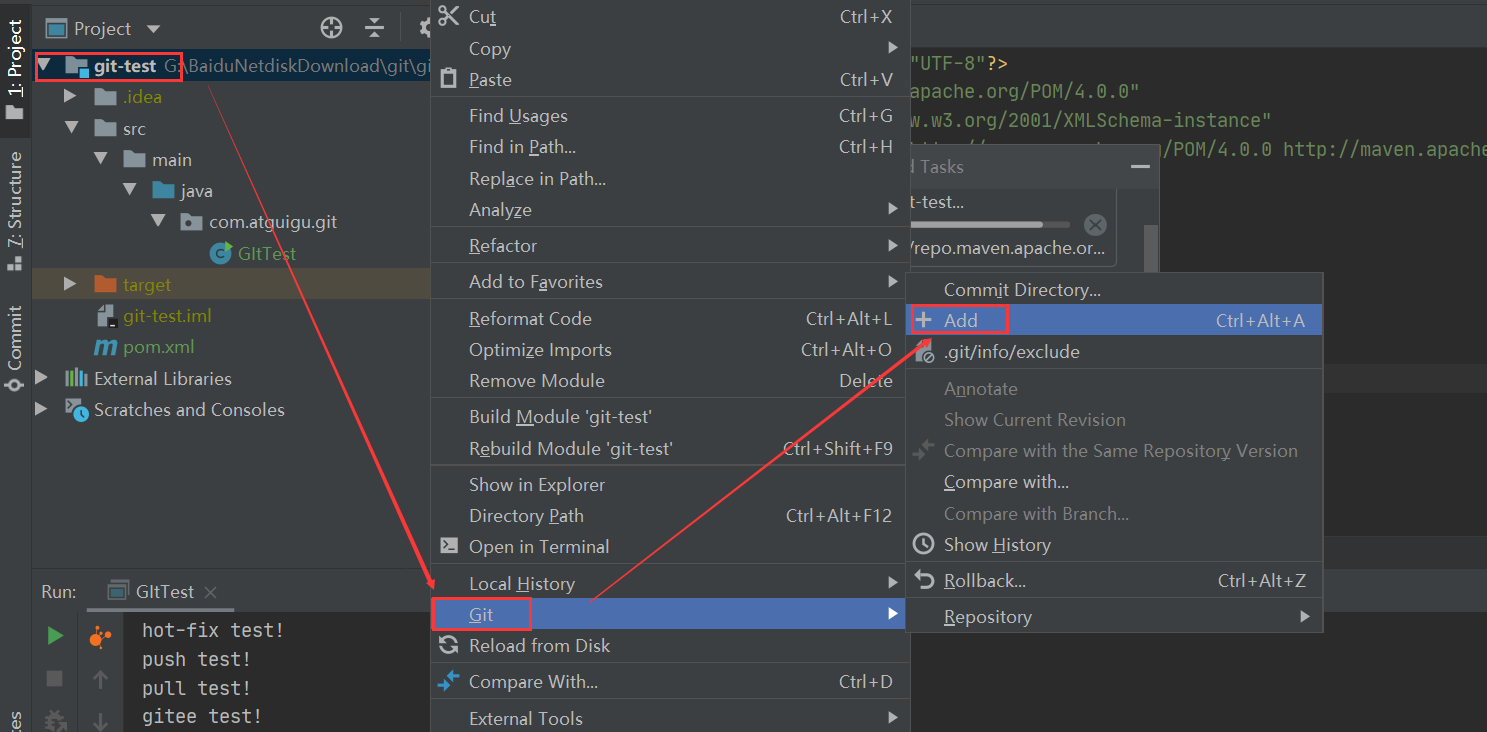1487x732 pixels.
Task: Select Open in Terminal from the menu
Action: pyautogui.click(x=670, y=547)
